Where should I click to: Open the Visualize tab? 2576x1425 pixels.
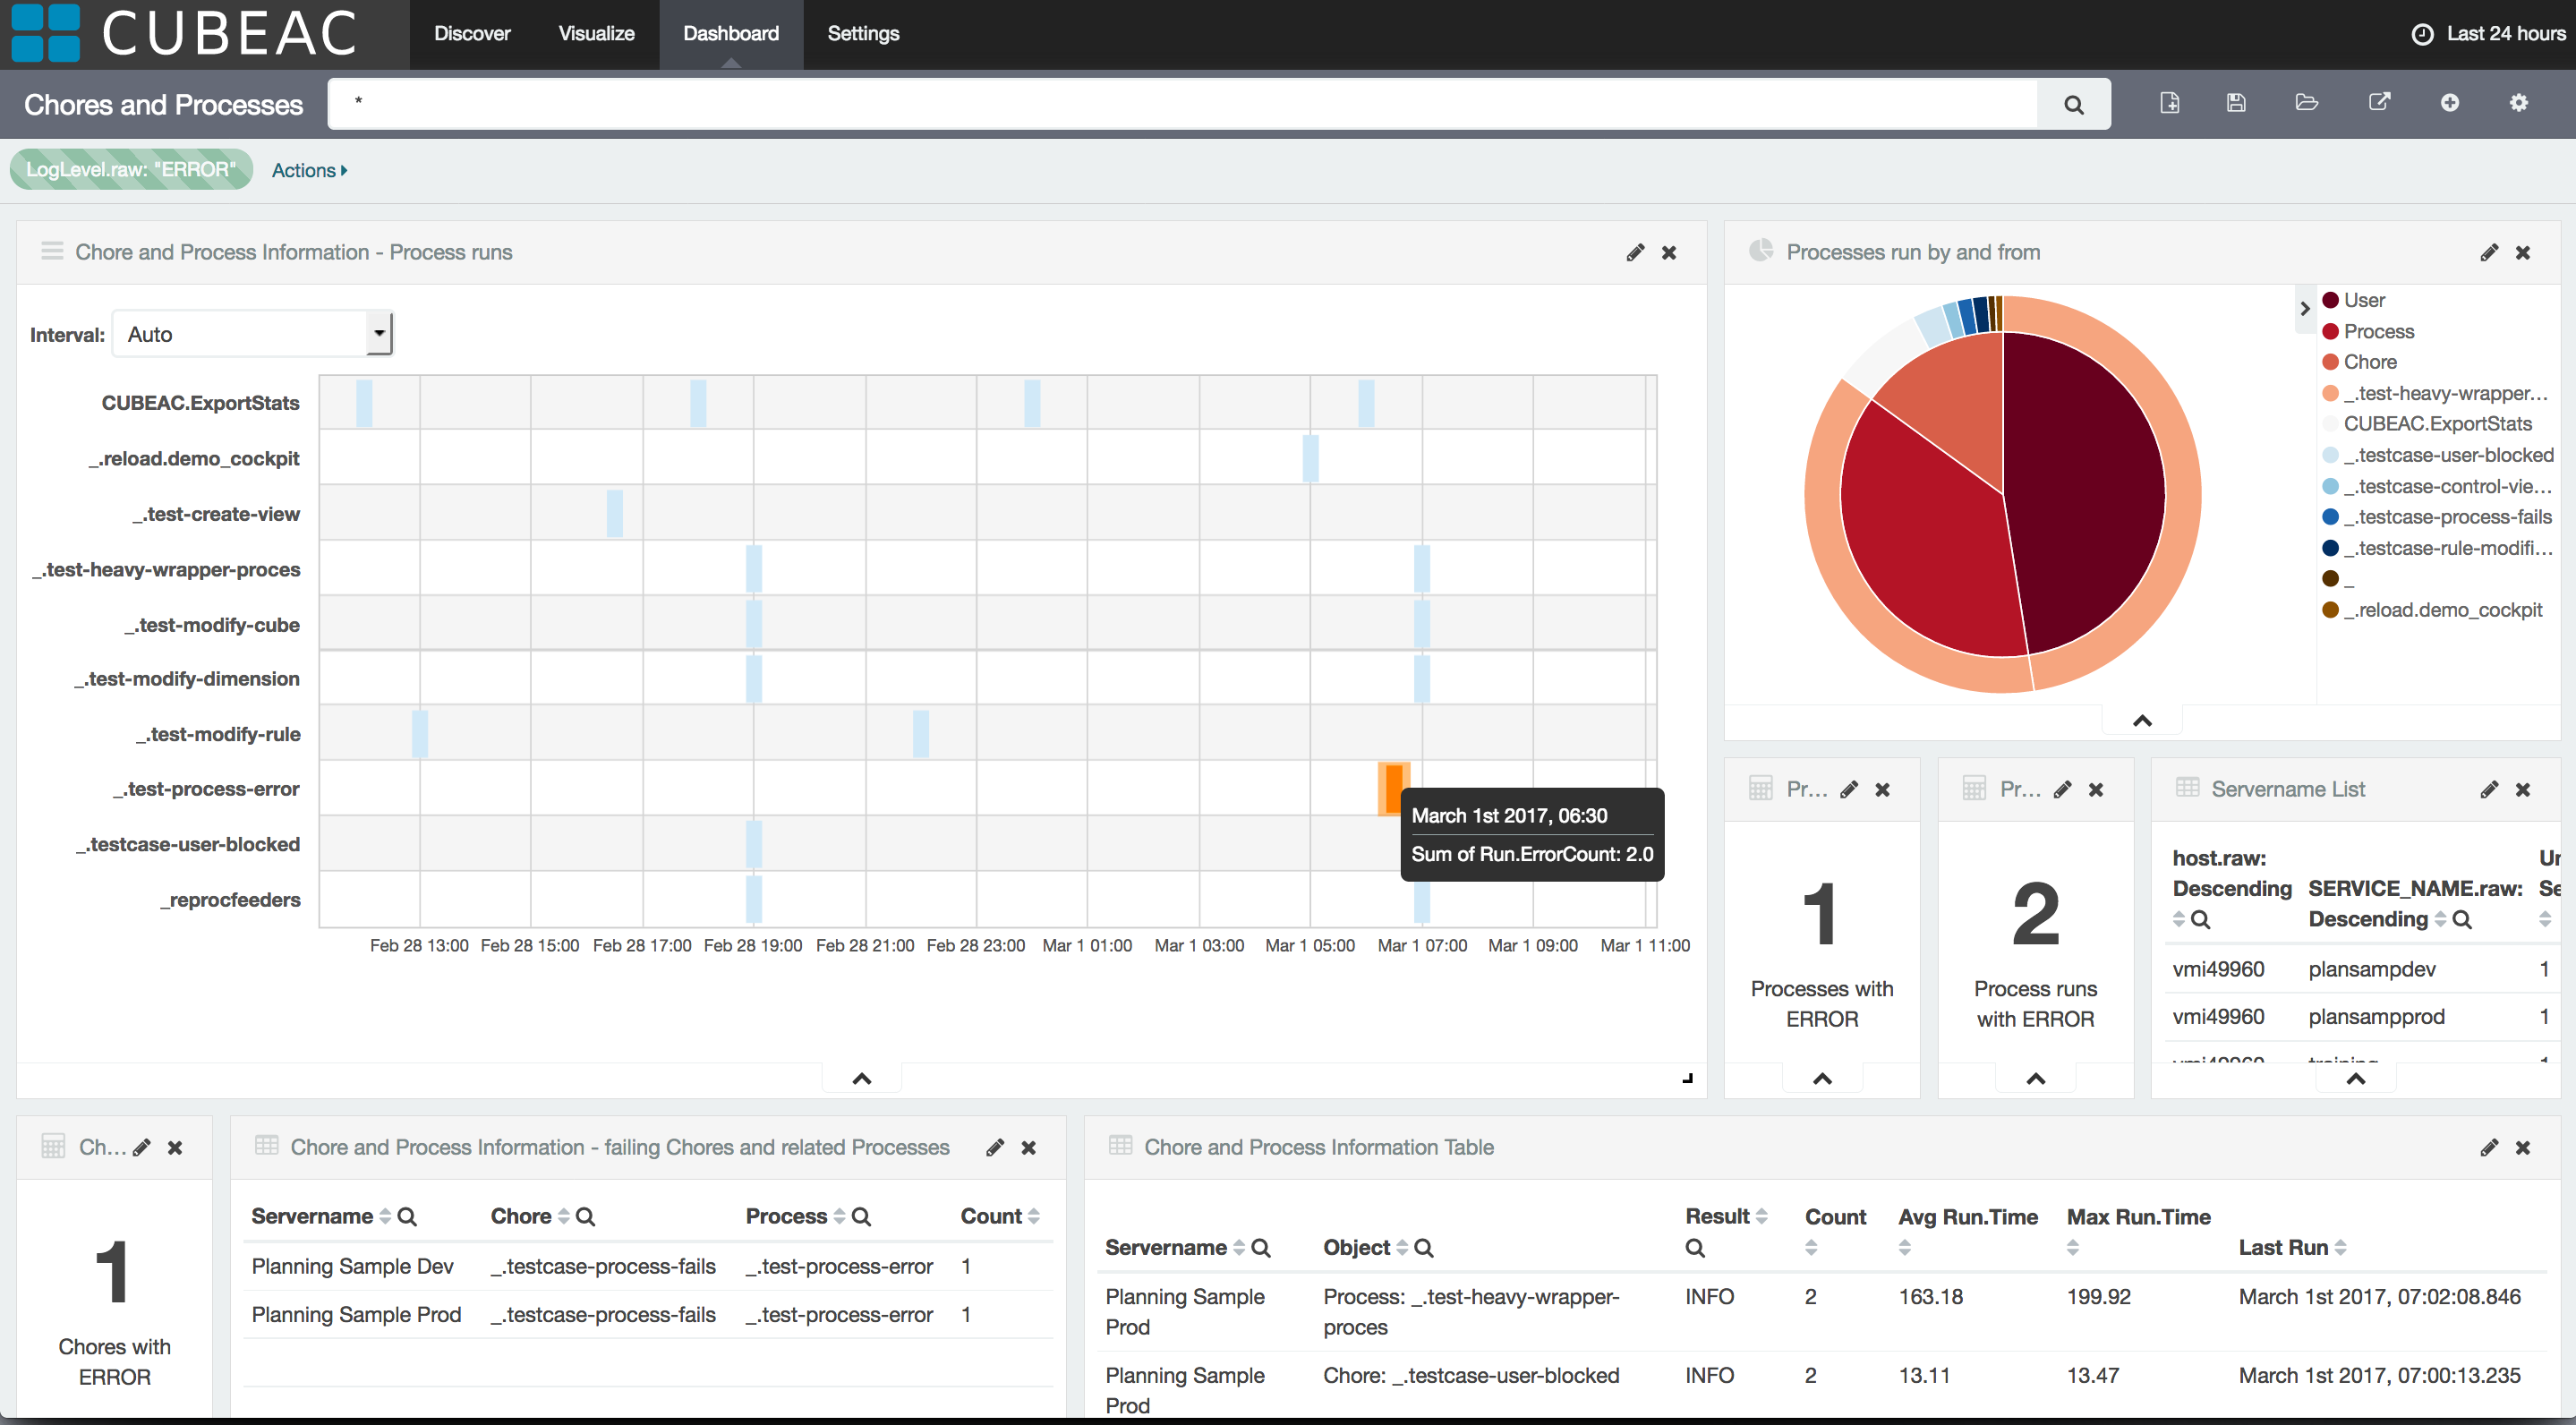pyautogui.click(x=596, y=34)
